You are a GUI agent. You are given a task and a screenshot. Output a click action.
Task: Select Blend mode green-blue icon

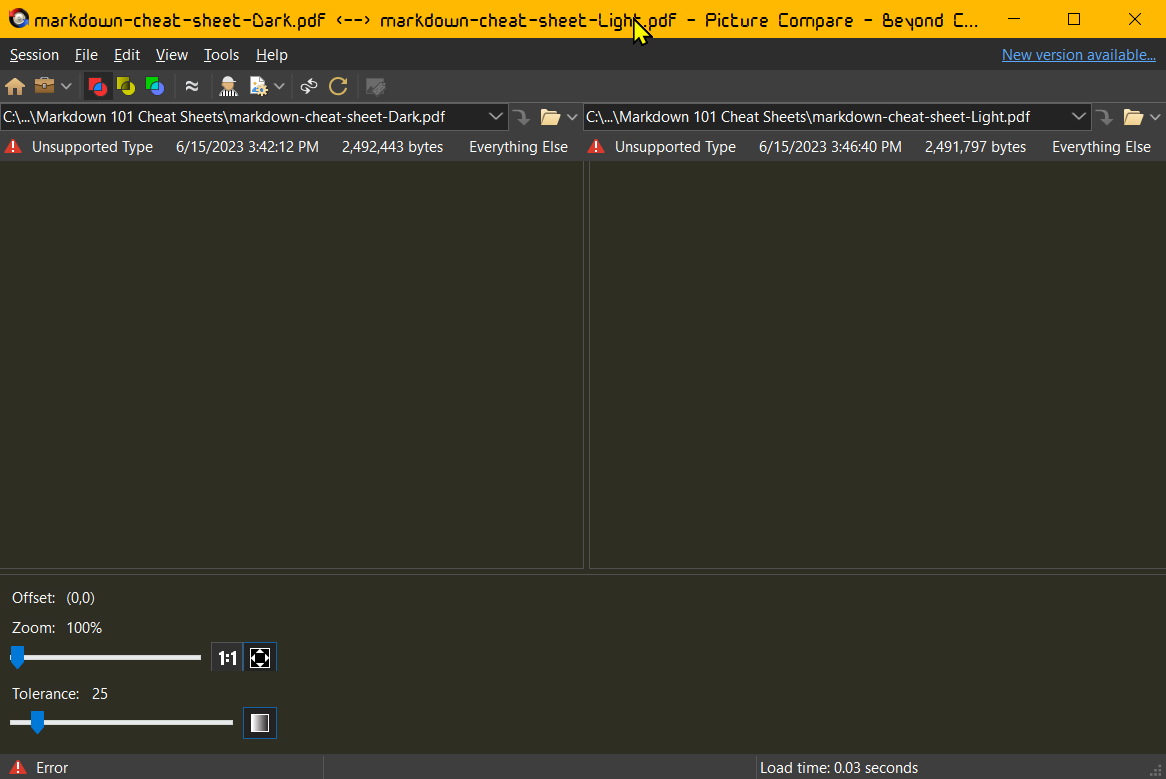155,86
